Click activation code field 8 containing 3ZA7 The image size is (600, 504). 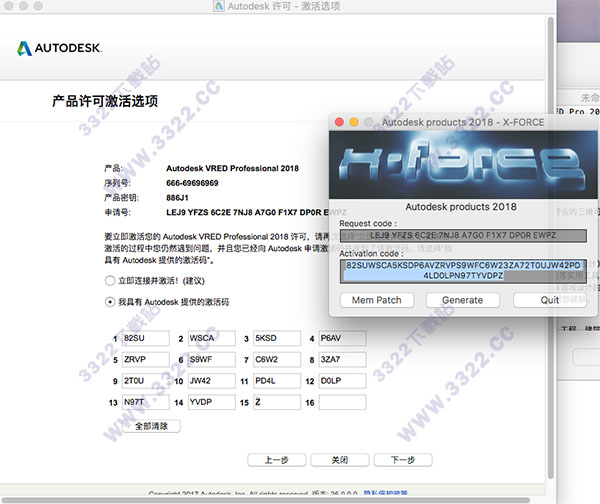click(342, 360)
